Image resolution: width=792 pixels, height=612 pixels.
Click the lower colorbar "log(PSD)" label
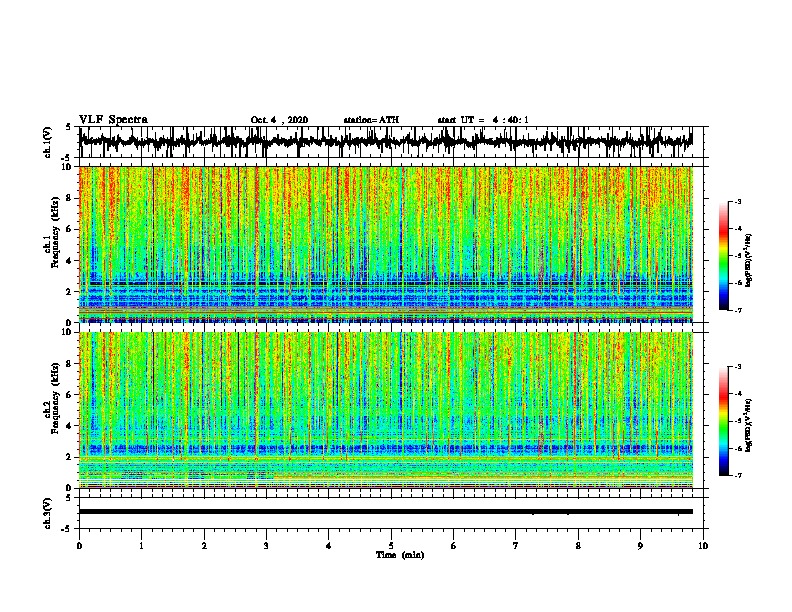pyautogui.click(x=749, y=425)
